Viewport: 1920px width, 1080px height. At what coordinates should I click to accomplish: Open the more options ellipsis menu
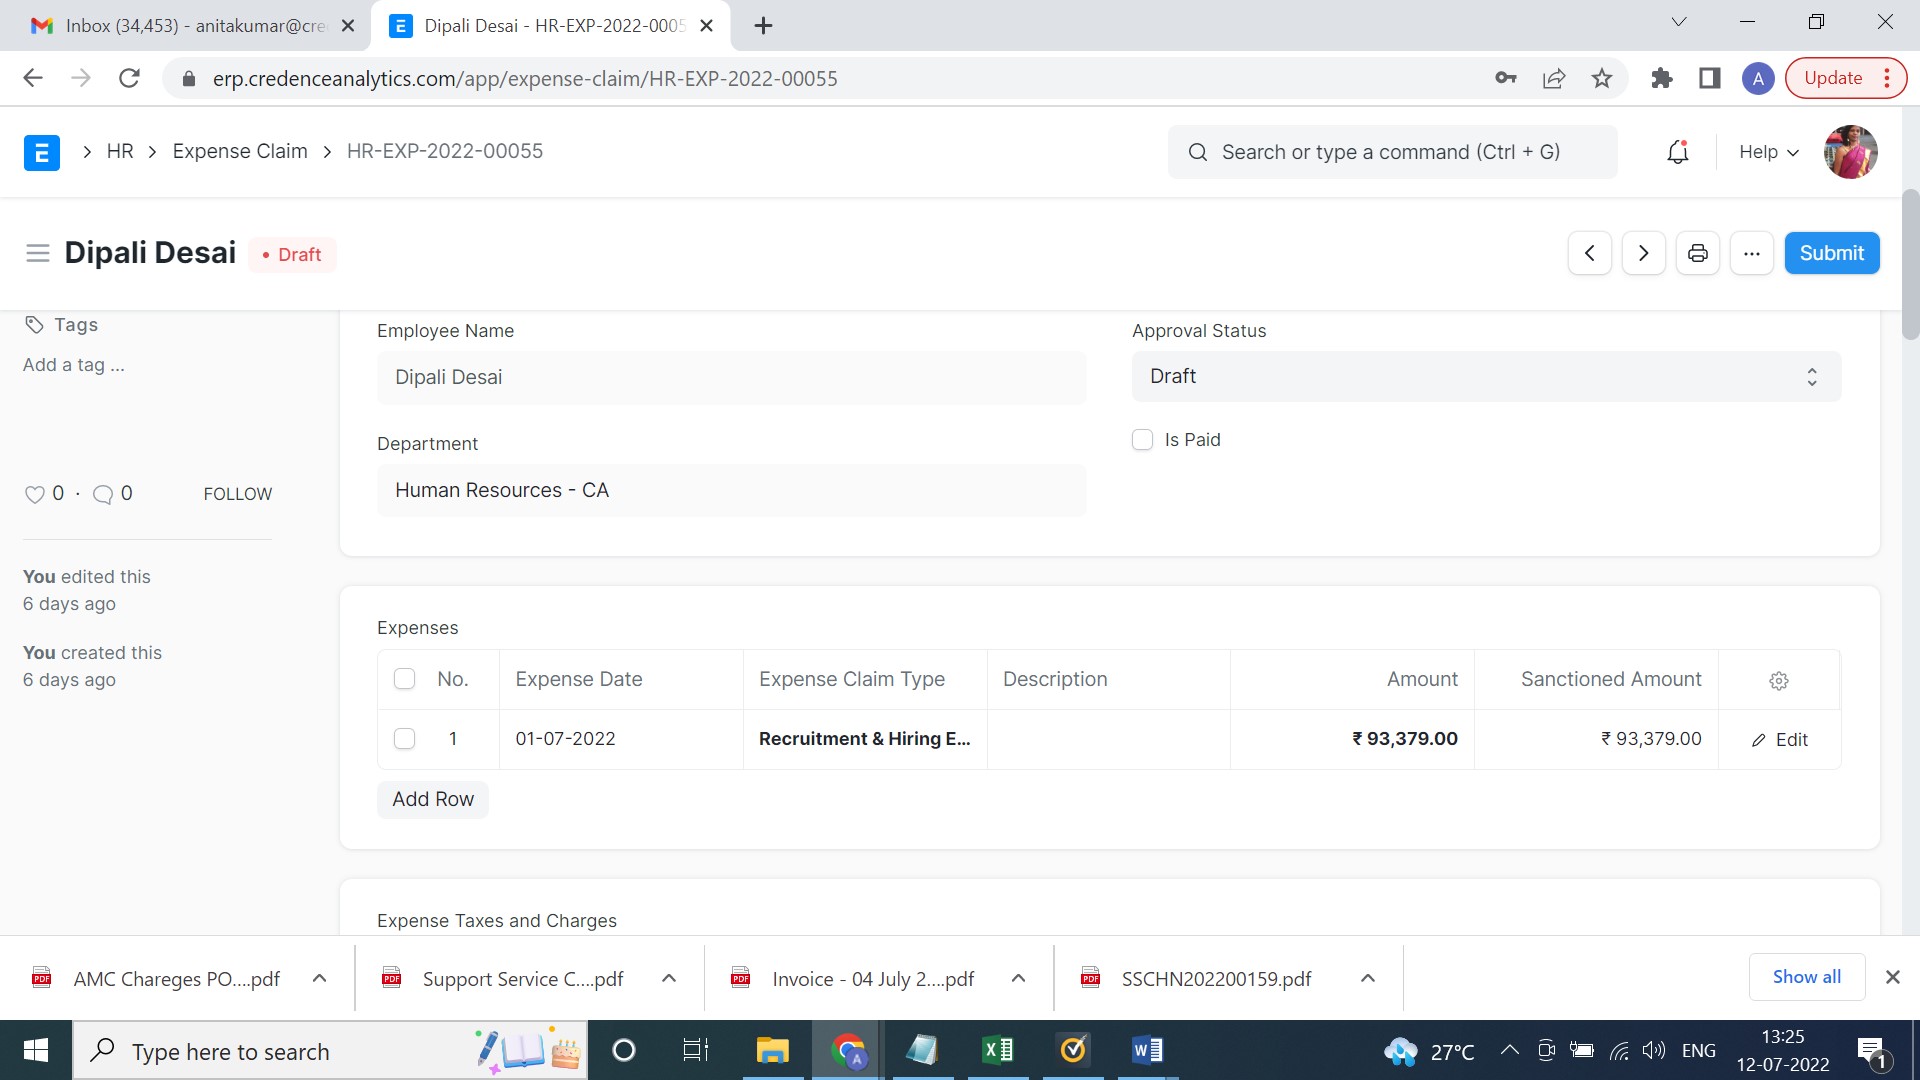[x=1751, y=253]
